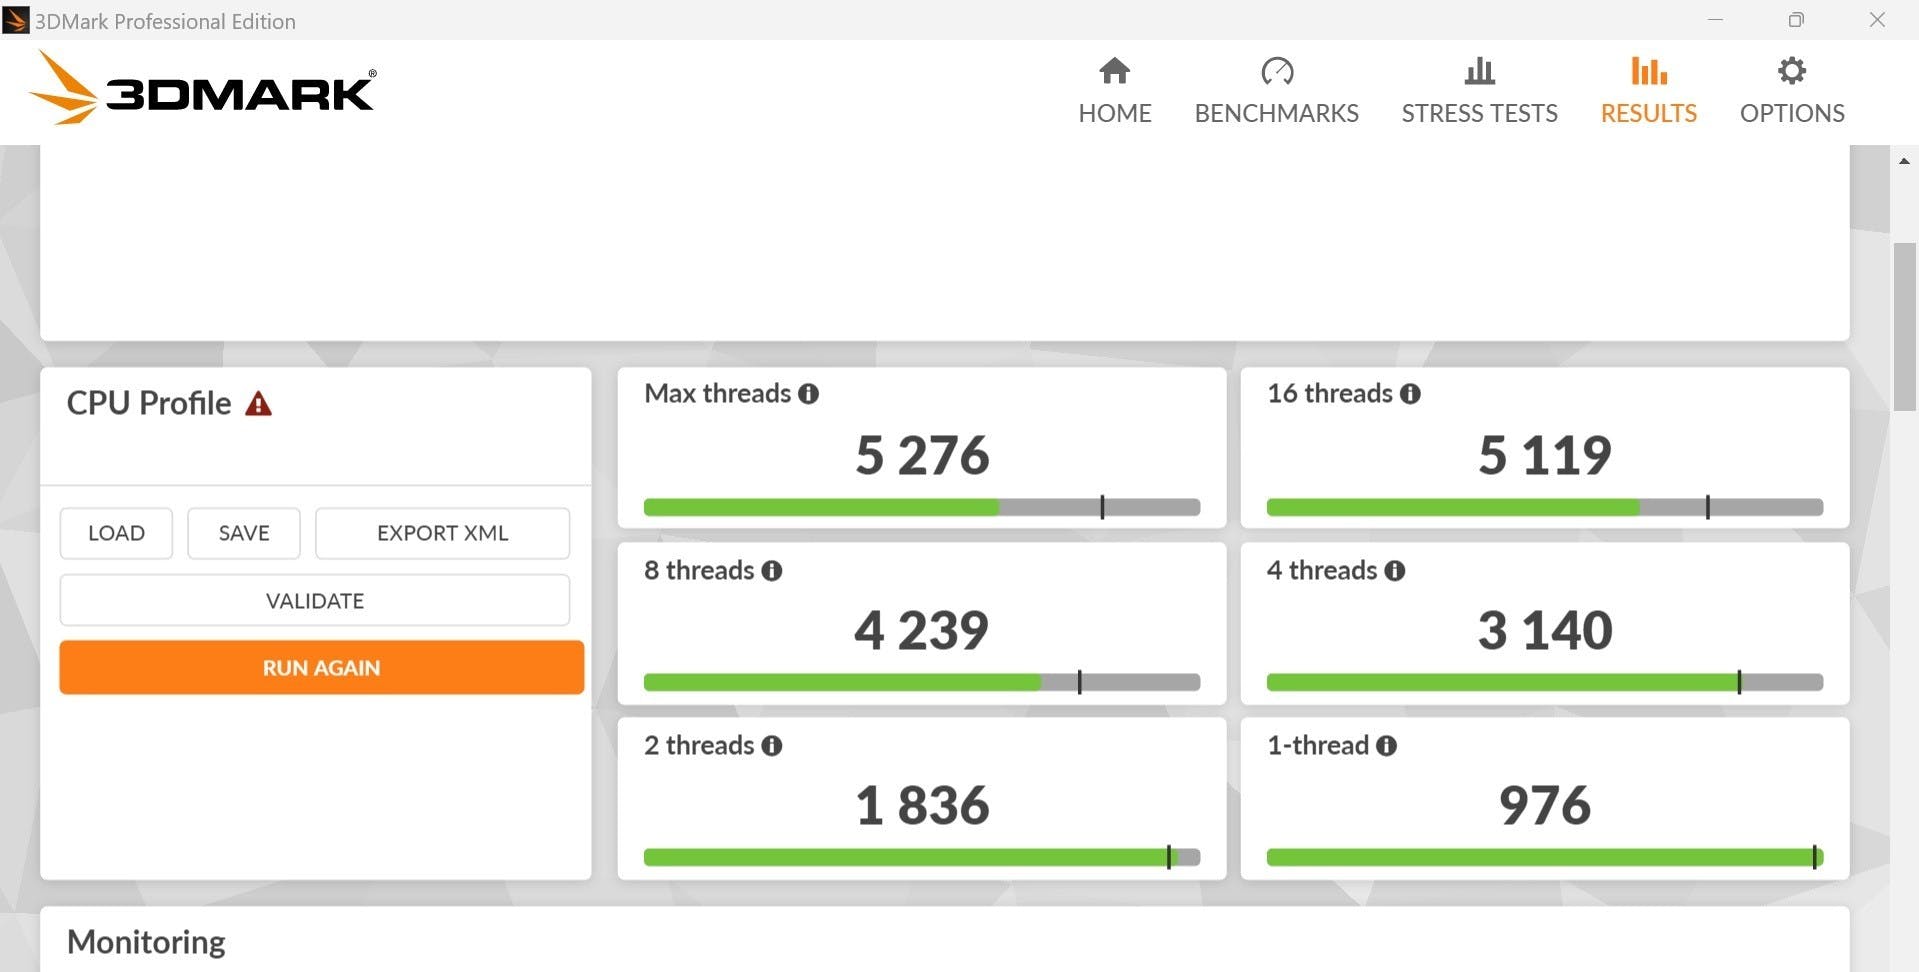This screenshot has height=972, width=1919.
Task: Click the 16 threads score bar
Action: click(1545, 507)
